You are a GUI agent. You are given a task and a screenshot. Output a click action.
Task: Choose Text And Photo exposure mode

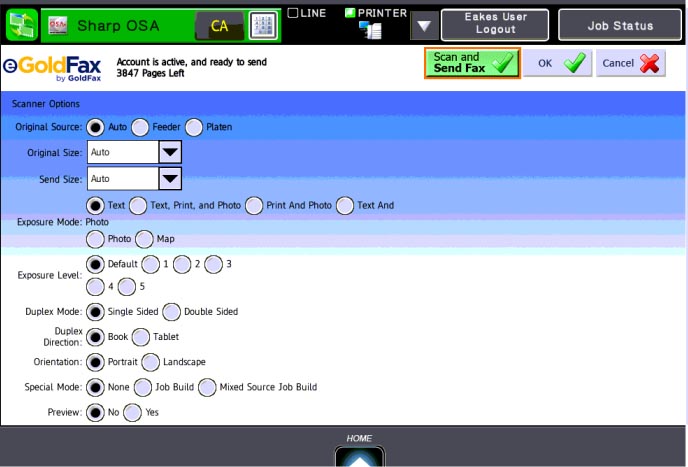[x=345, y=205]
